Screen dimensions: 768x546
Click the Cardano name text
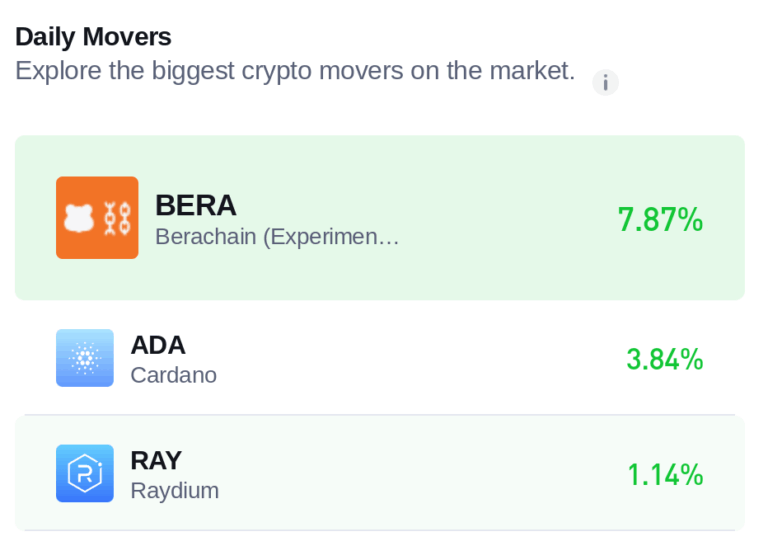click(x=174, y=376)
